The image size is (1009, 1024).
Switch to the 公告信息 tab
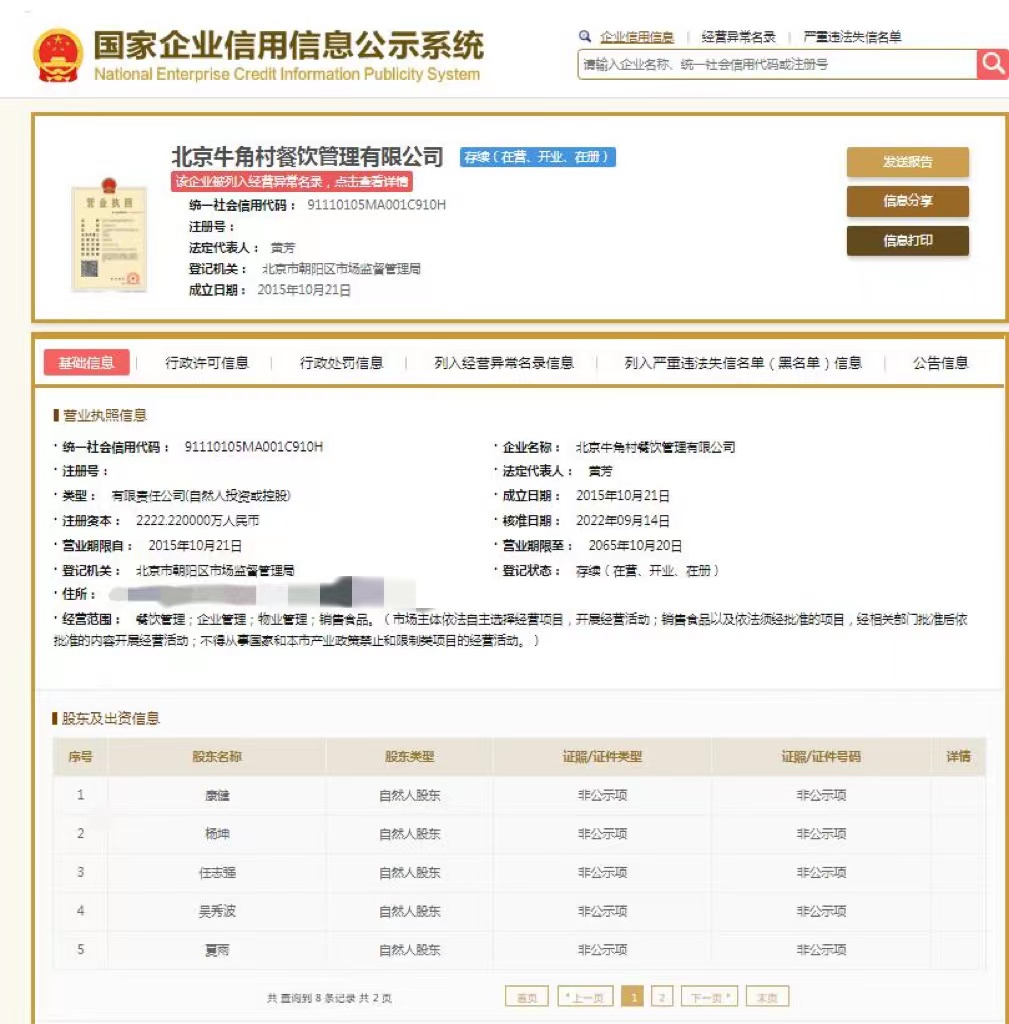click(940, 363)
